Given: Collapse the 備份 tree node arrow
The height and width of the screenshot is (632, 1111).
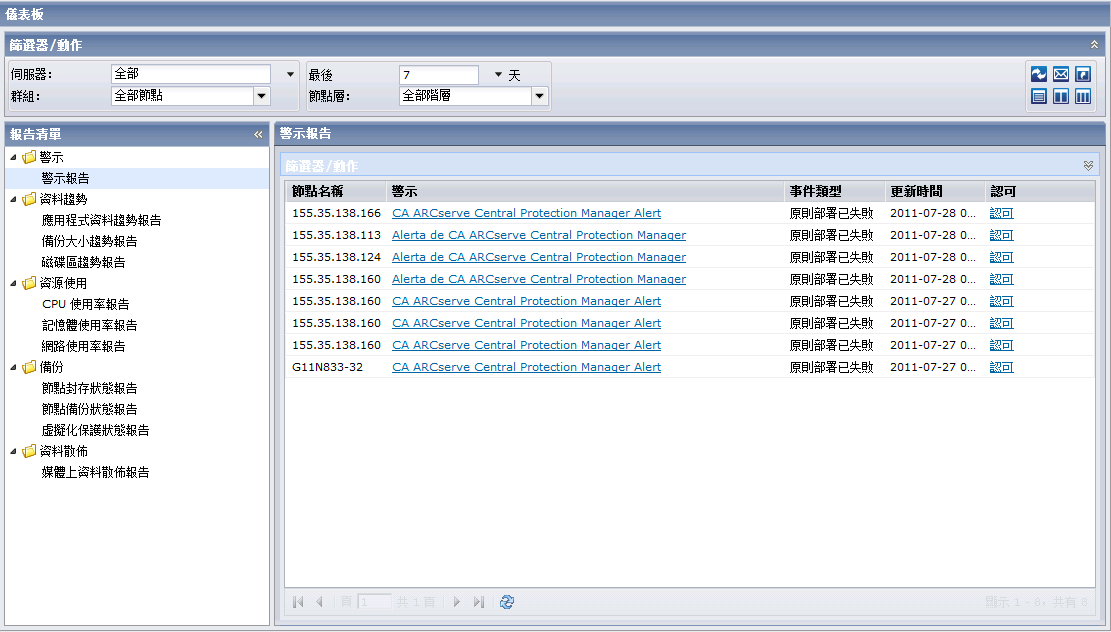Looking at the screenshot, I should tap(13, 367).
